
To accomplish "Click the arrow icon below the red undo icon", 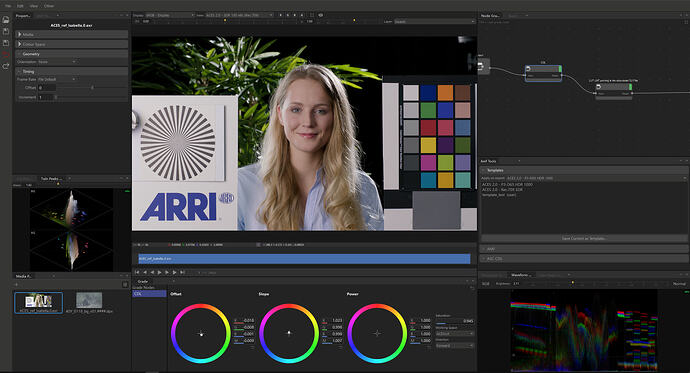I will click(6, 66).
